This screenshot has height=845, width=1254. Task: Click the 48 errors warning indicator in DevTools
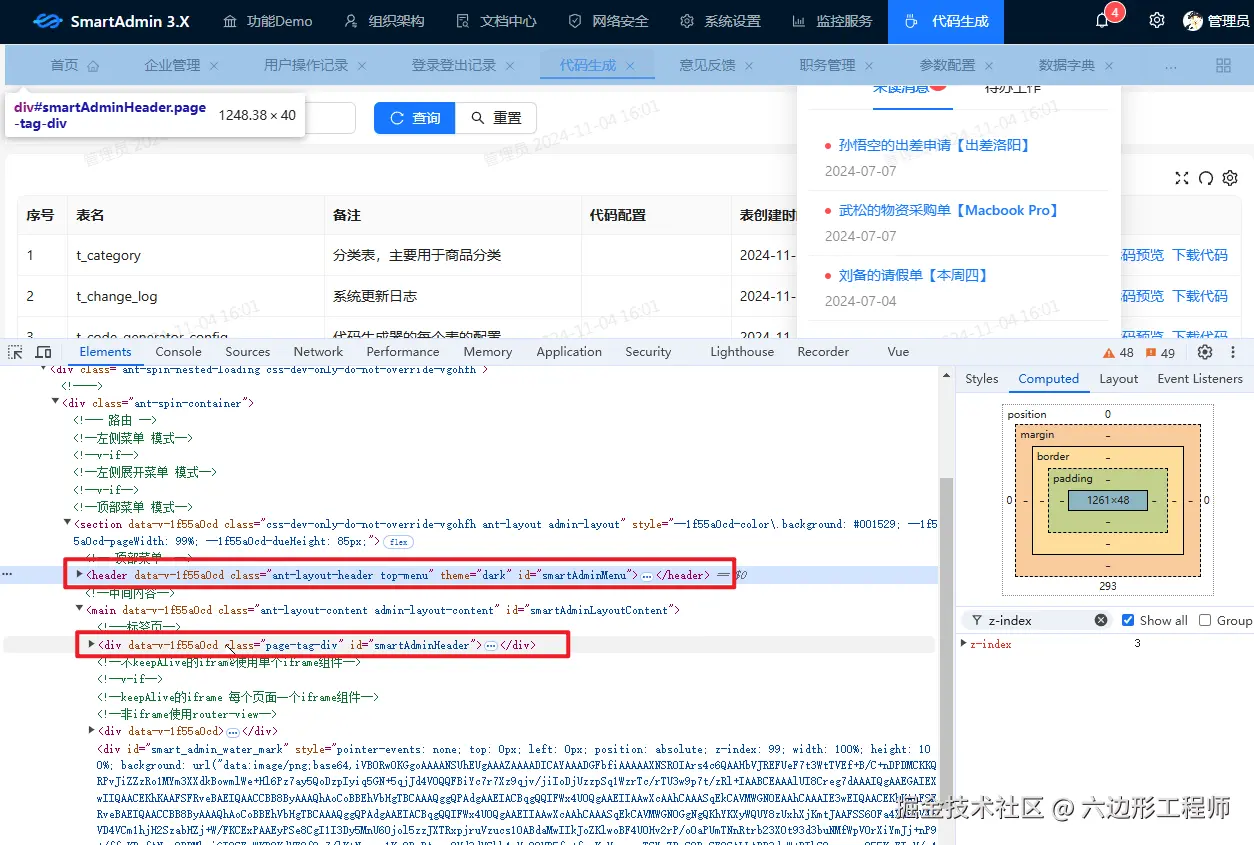tap(1118, 352)
